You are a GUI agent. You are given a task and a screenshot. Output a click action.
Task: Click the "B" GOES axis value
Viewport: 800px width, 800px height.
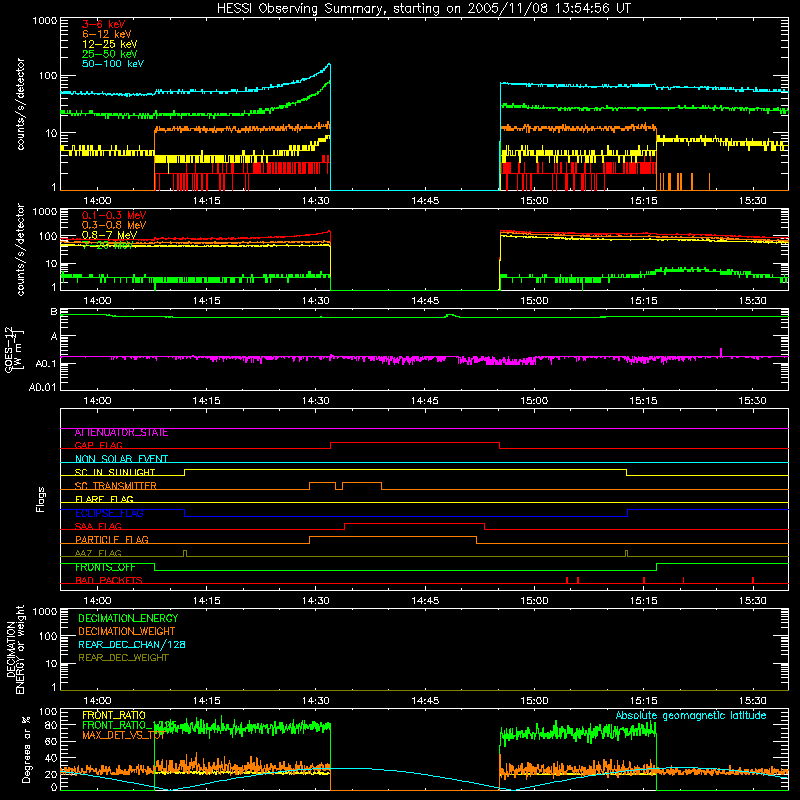tap(54, 312)
